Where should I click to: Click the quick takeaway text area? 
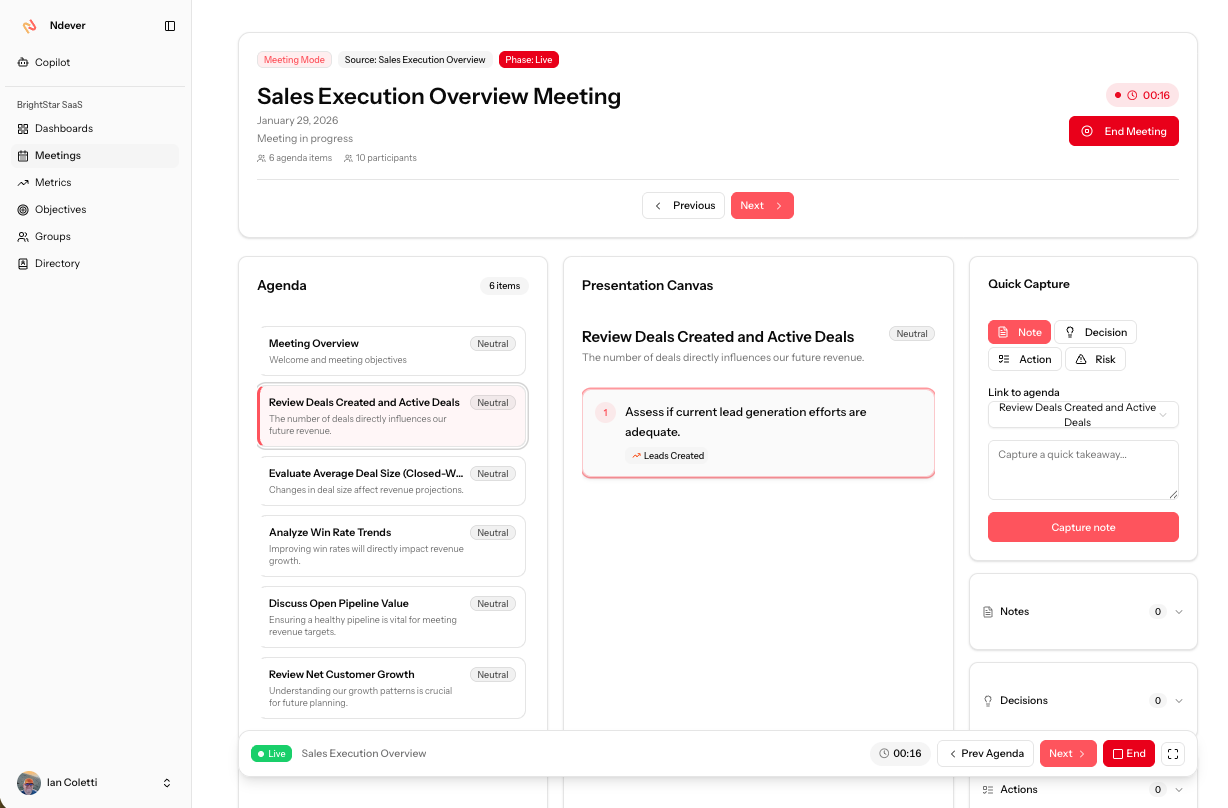(x=1083, y=469)
